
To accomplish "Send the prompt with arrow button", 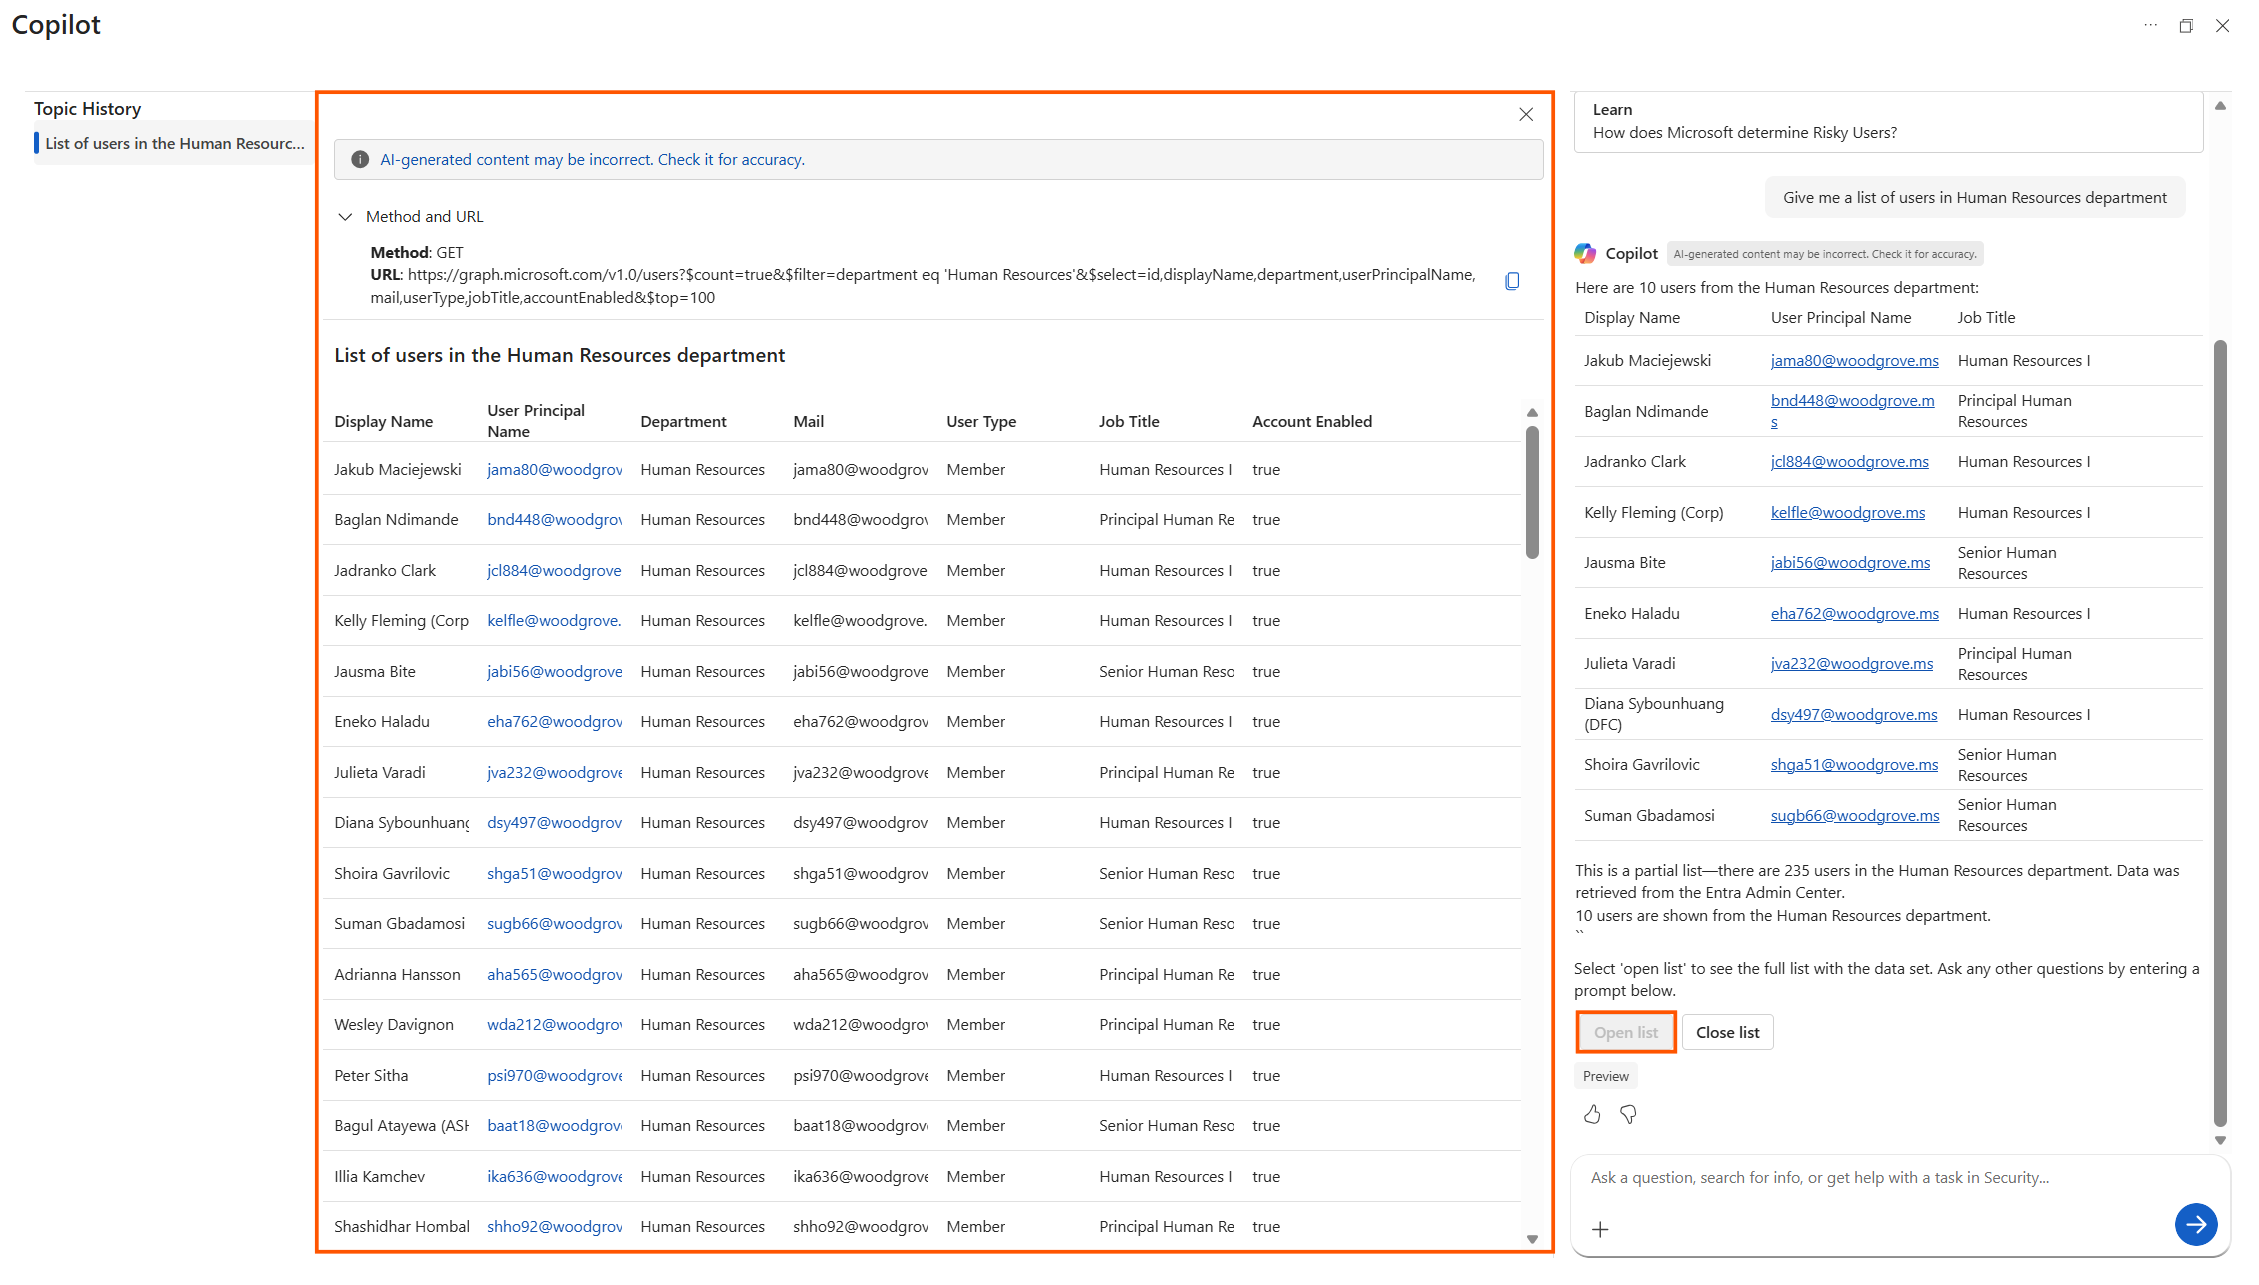I will (x=2195, y=1224).
